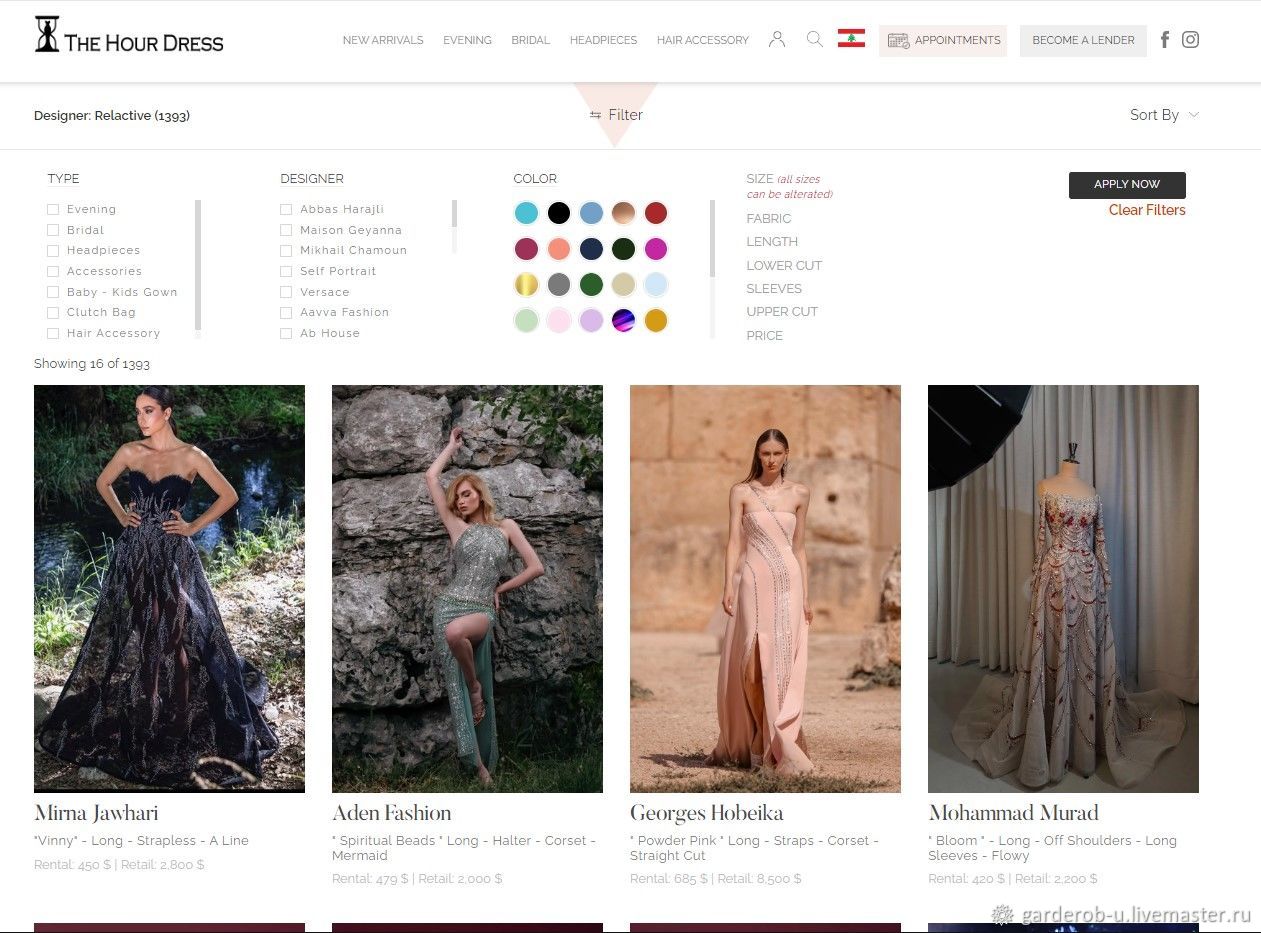The height and width of the screenshot is (933, 1261).
Task: Check the Hair Accessory type checkbox
Action: (53, 333)
